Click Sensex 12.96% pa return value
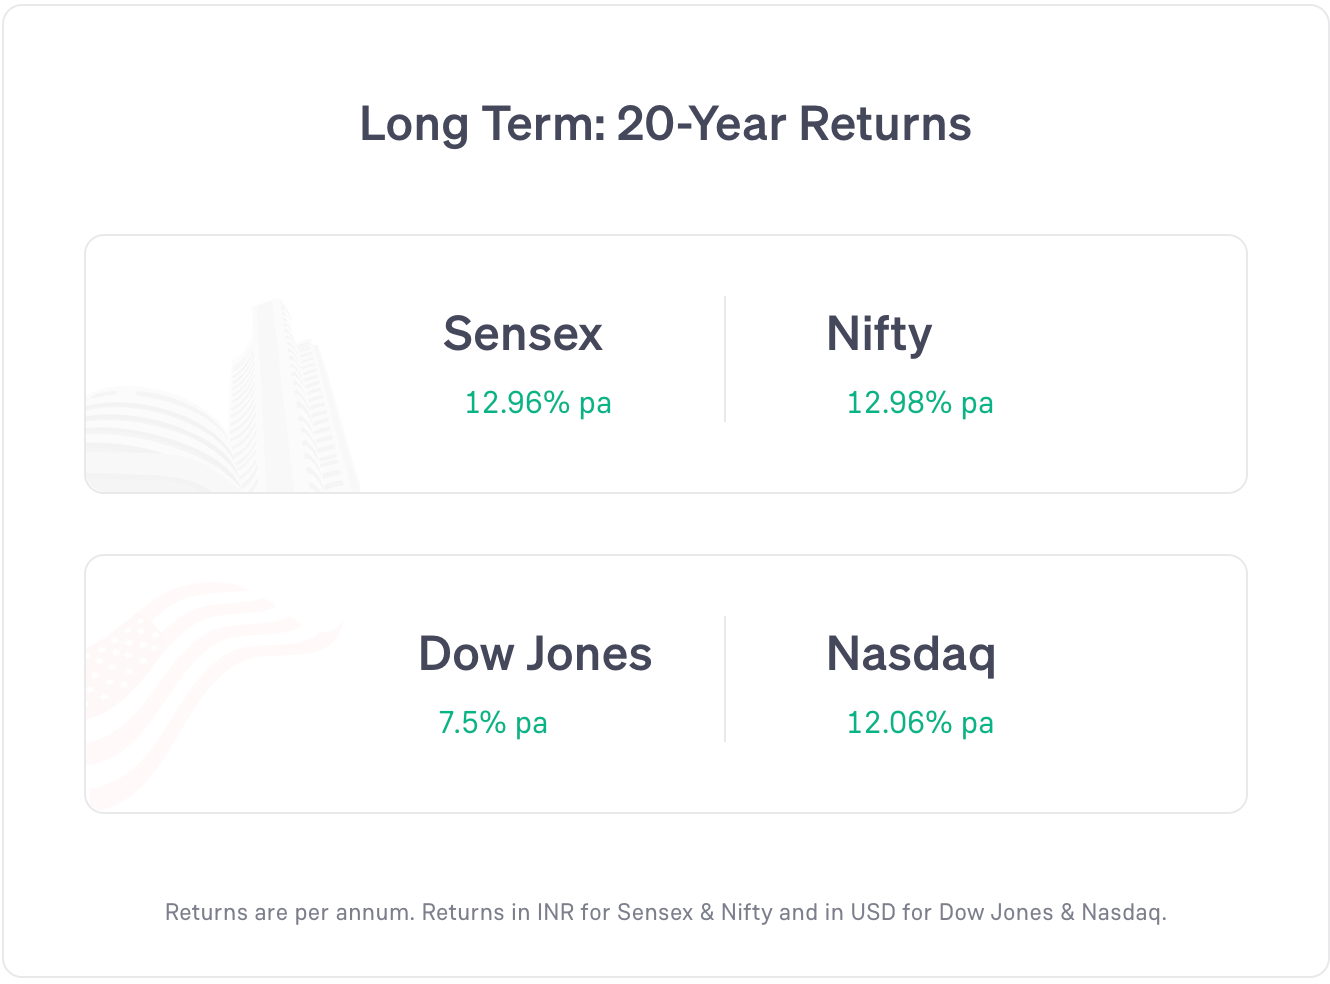The image size is (1330, 984). 538,403
